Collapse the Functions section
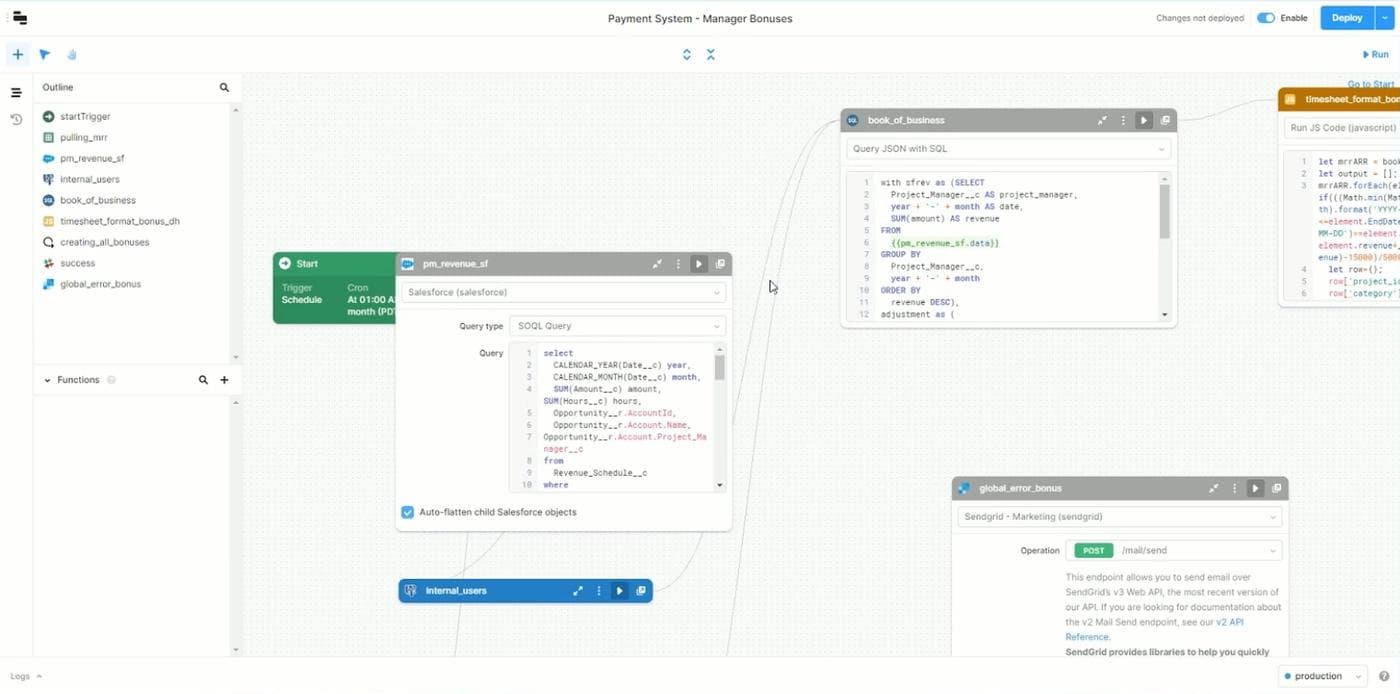 click(x=47, y=380)
